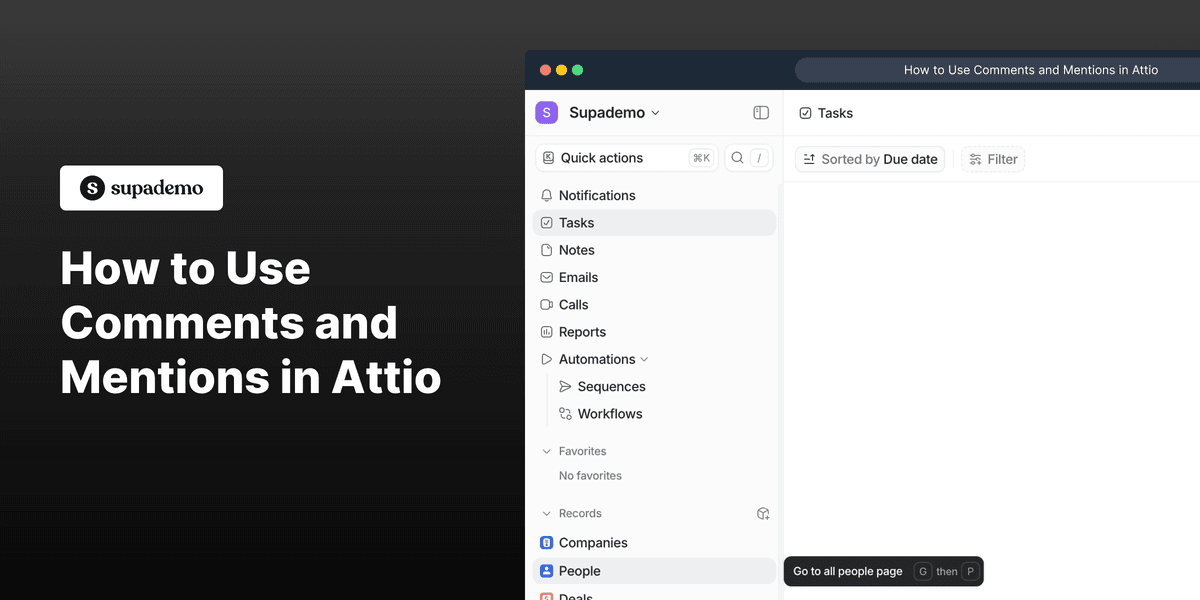Click the search magnifier icon

[x=736, y=157]
